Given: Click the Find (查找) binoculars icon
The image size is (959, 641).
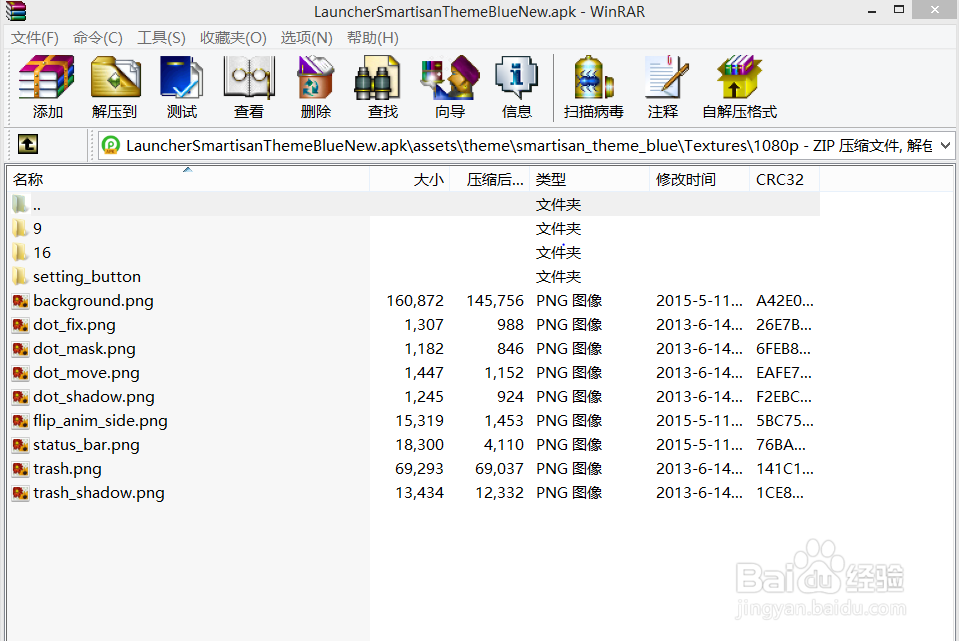Looking at the screenshot, I should coord(377,77).
